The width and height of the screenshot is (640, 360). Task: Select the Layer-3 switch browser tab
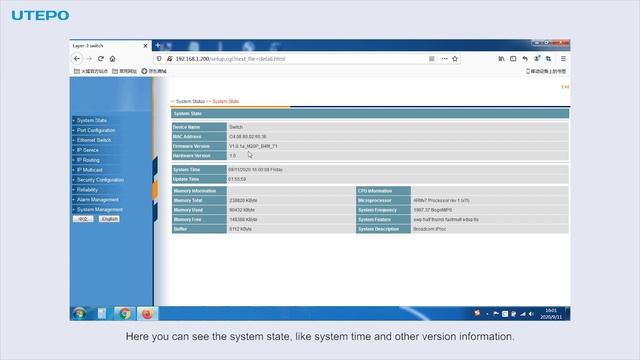point(110,46)
